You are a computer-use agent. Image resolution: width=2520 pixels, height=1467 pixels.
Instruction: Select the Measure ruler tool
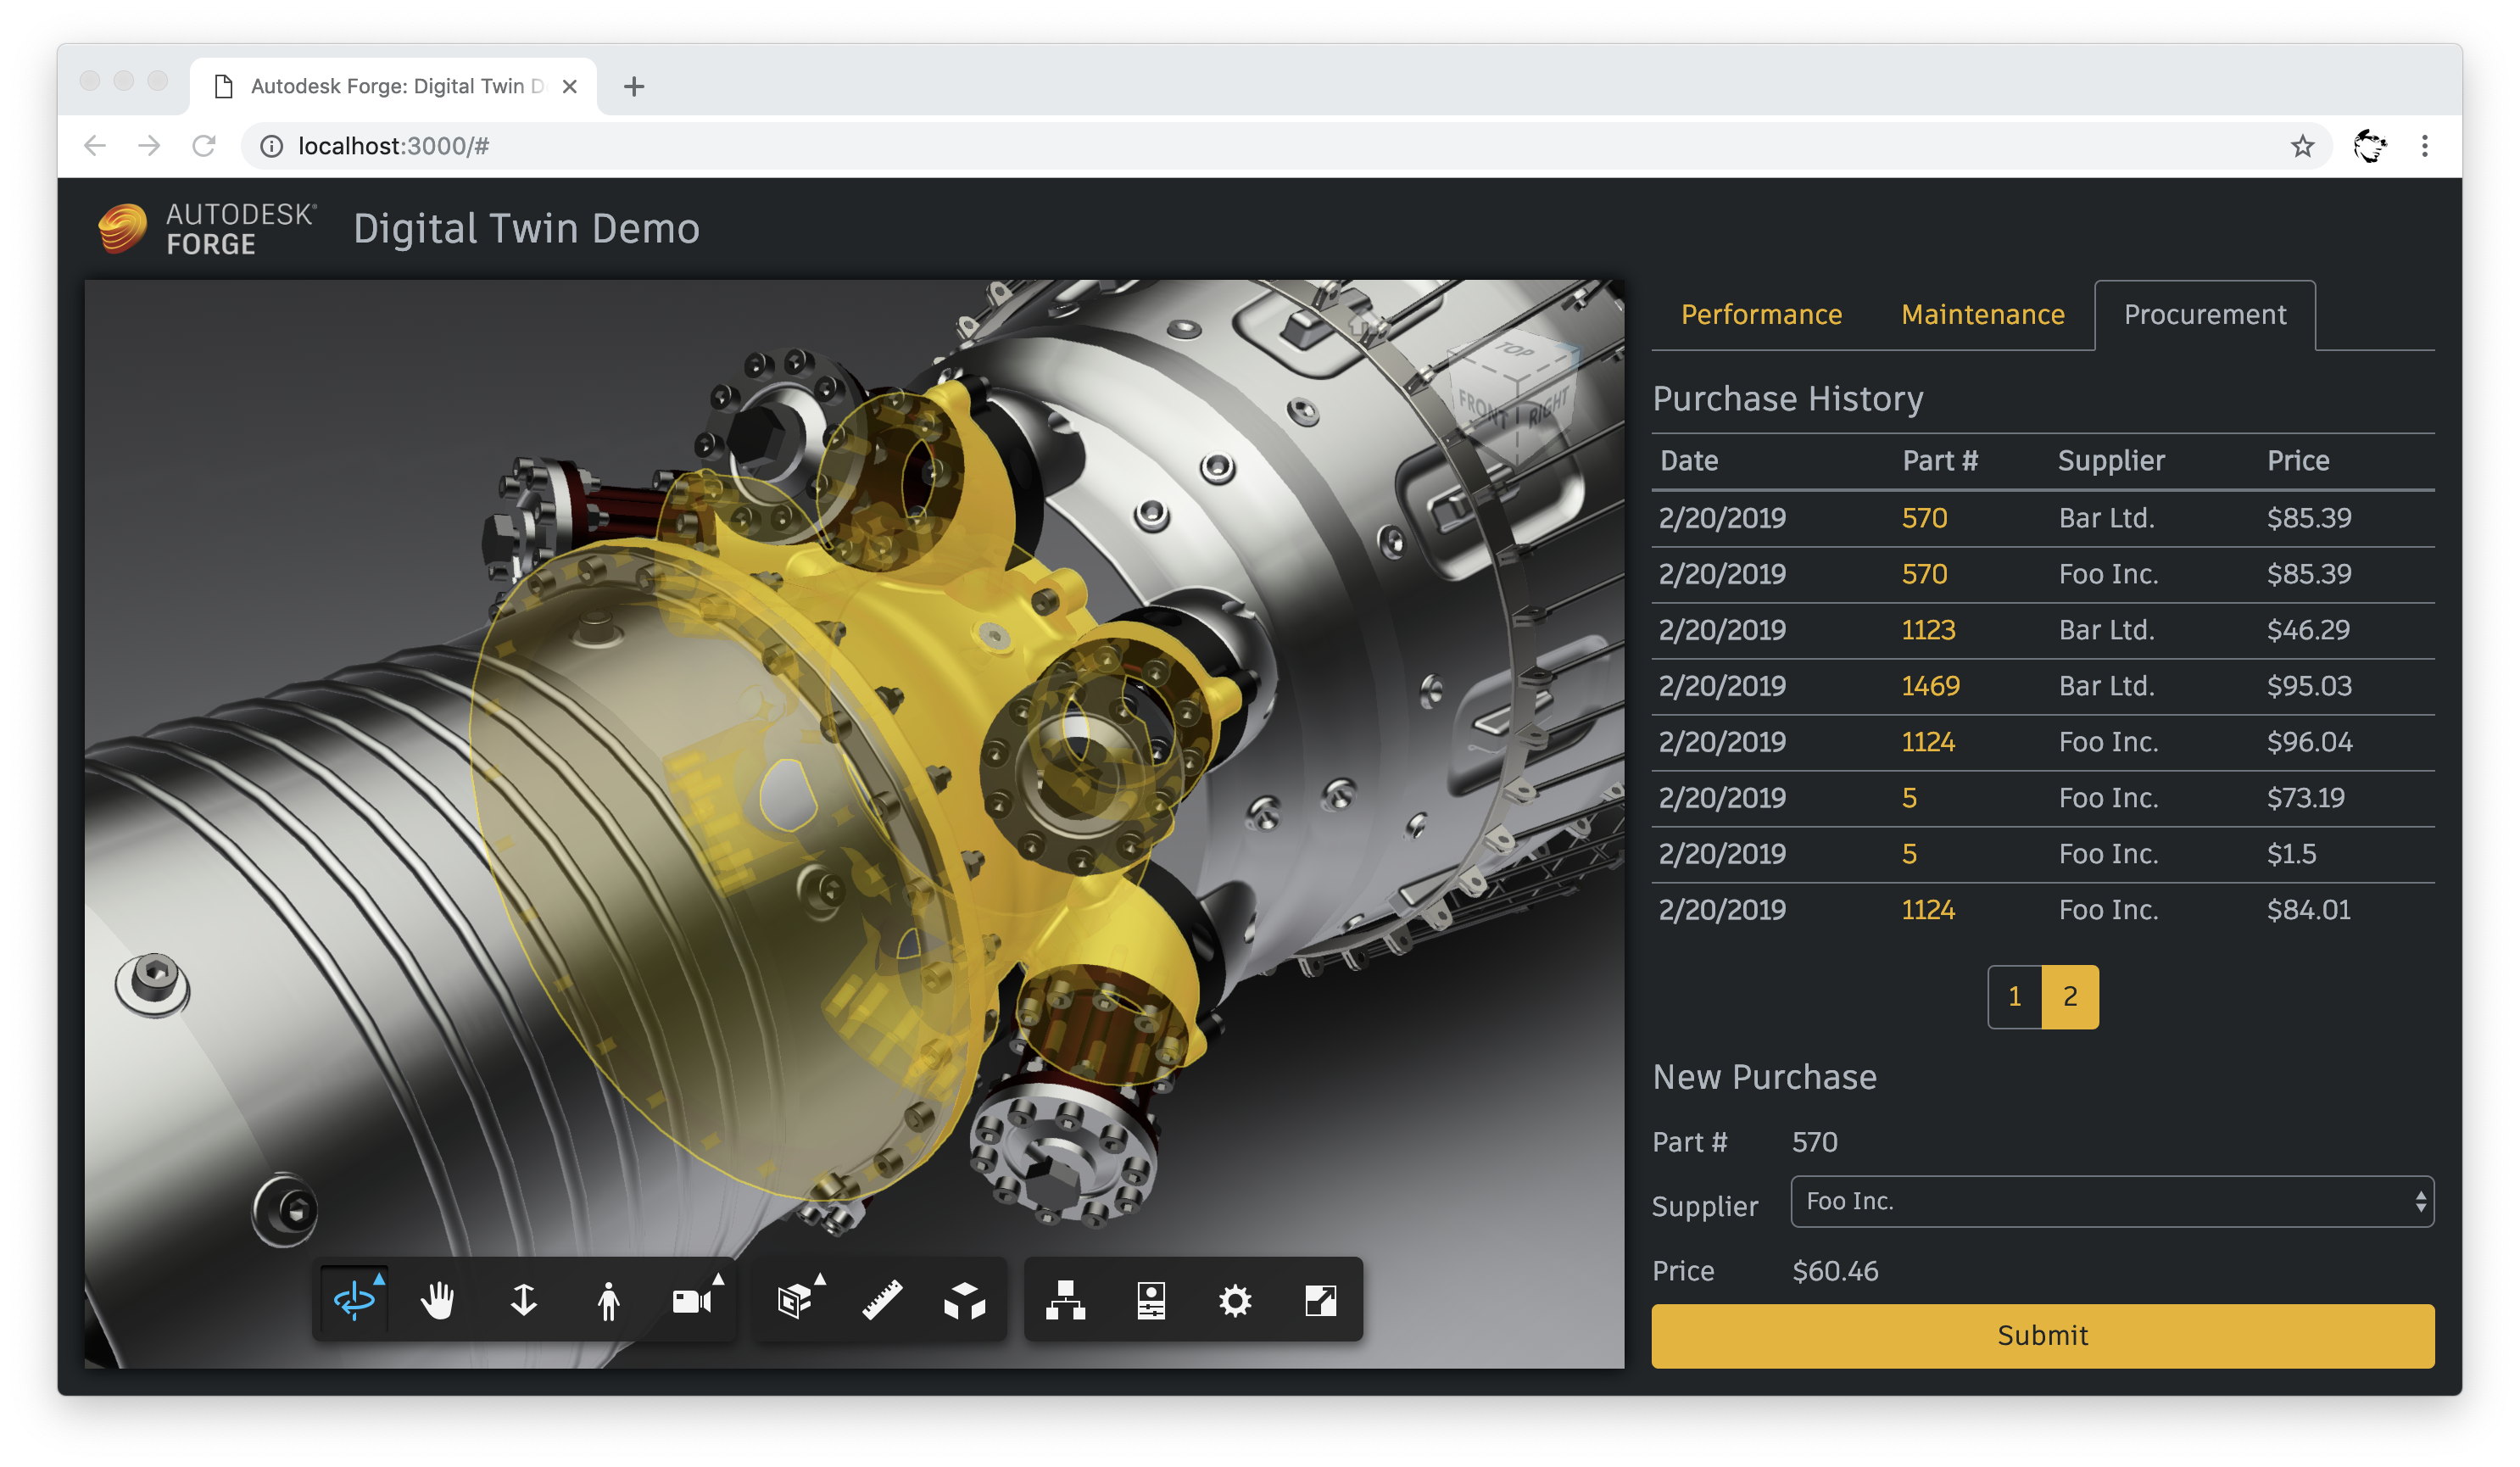tap(881, 1300)
